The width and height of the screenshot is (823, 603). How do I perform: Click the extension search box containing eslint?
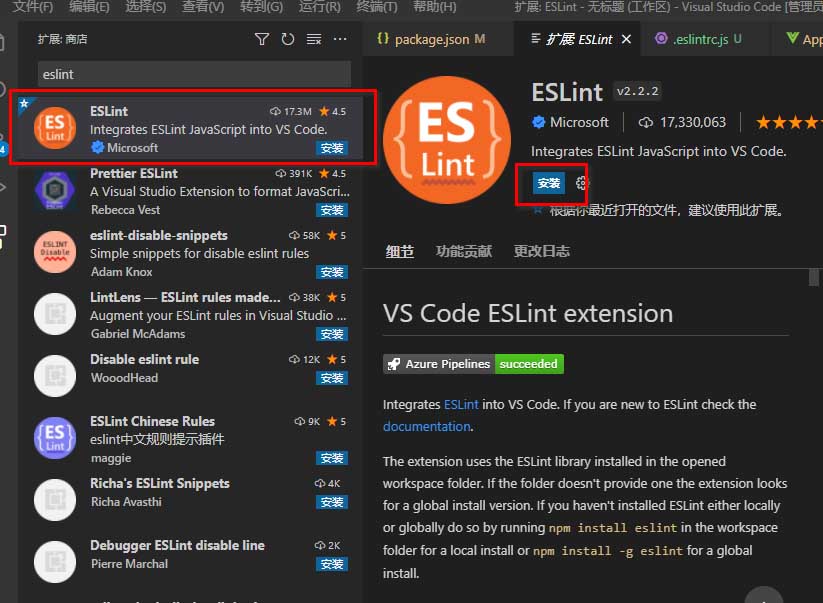pos(194,74)
